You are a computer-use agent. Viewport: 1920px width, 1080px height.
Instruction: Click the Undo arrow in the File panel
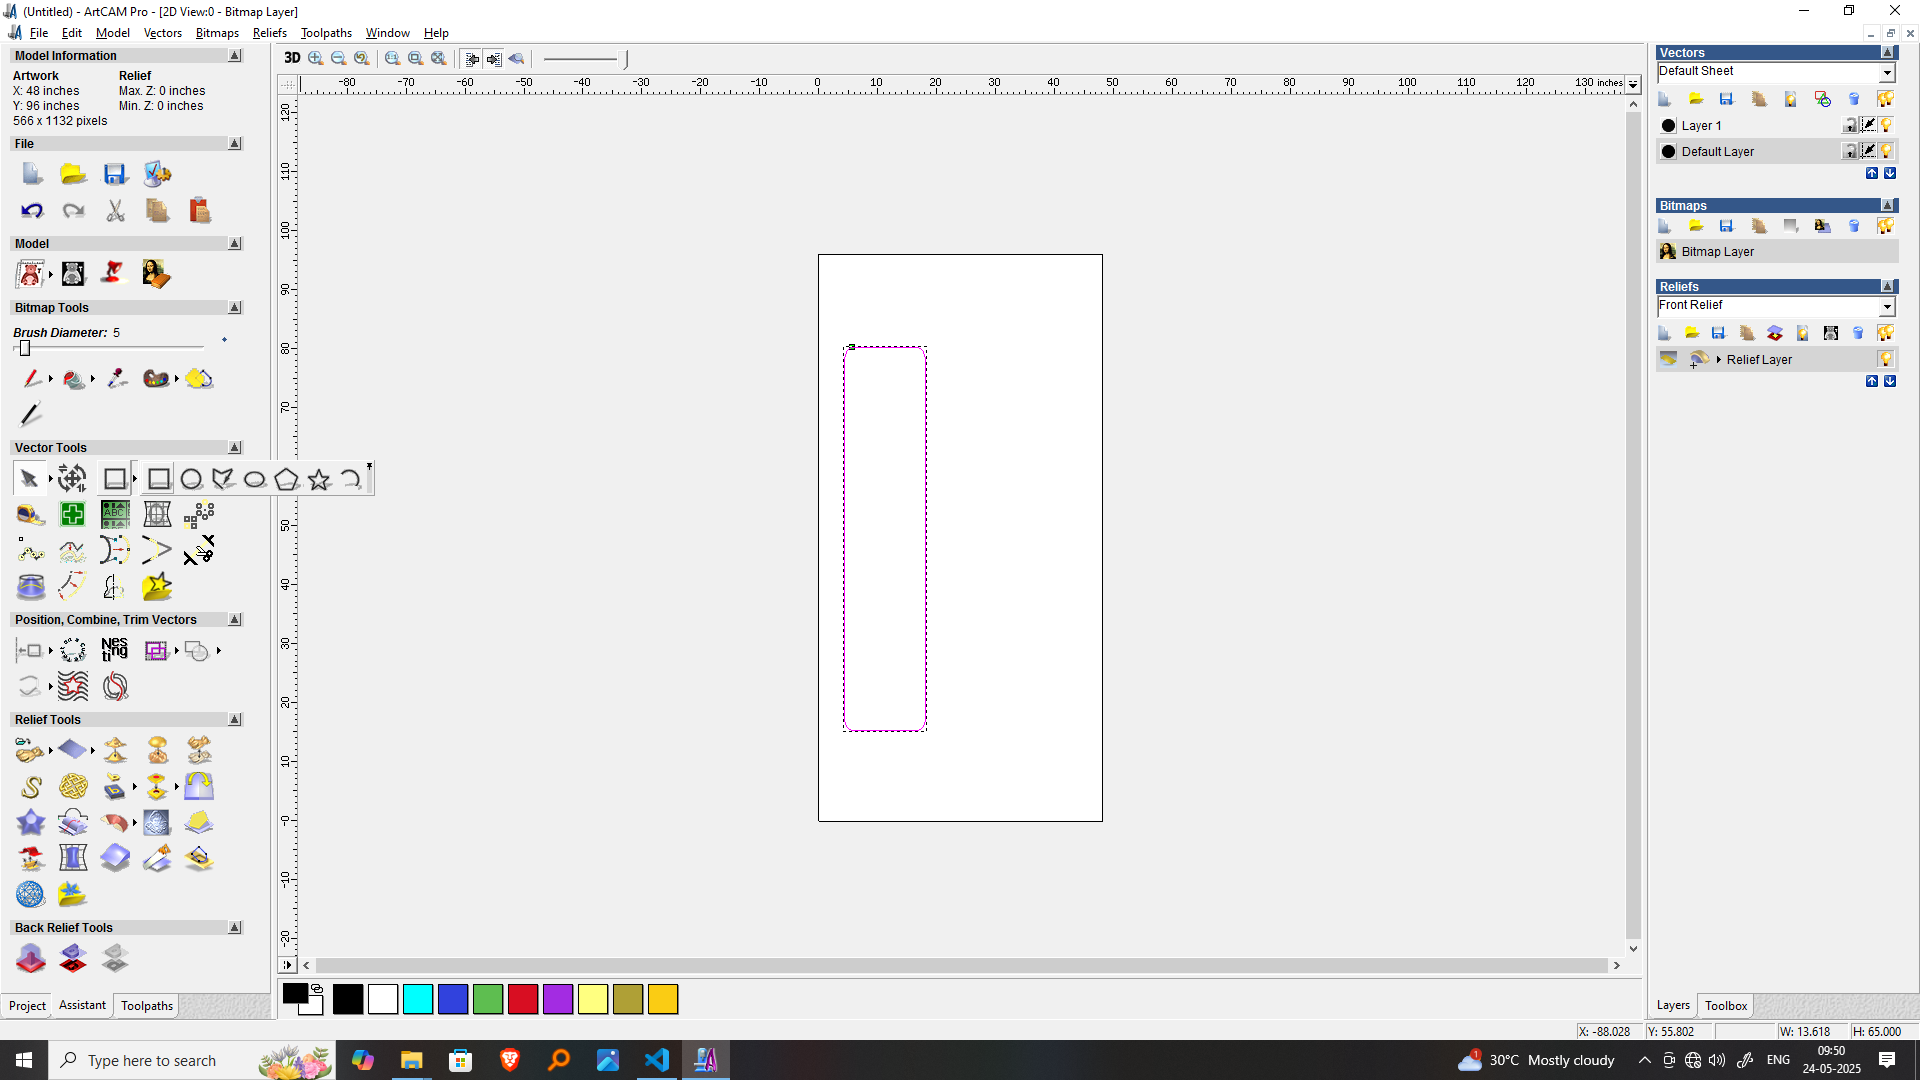(x=32, y=210)
